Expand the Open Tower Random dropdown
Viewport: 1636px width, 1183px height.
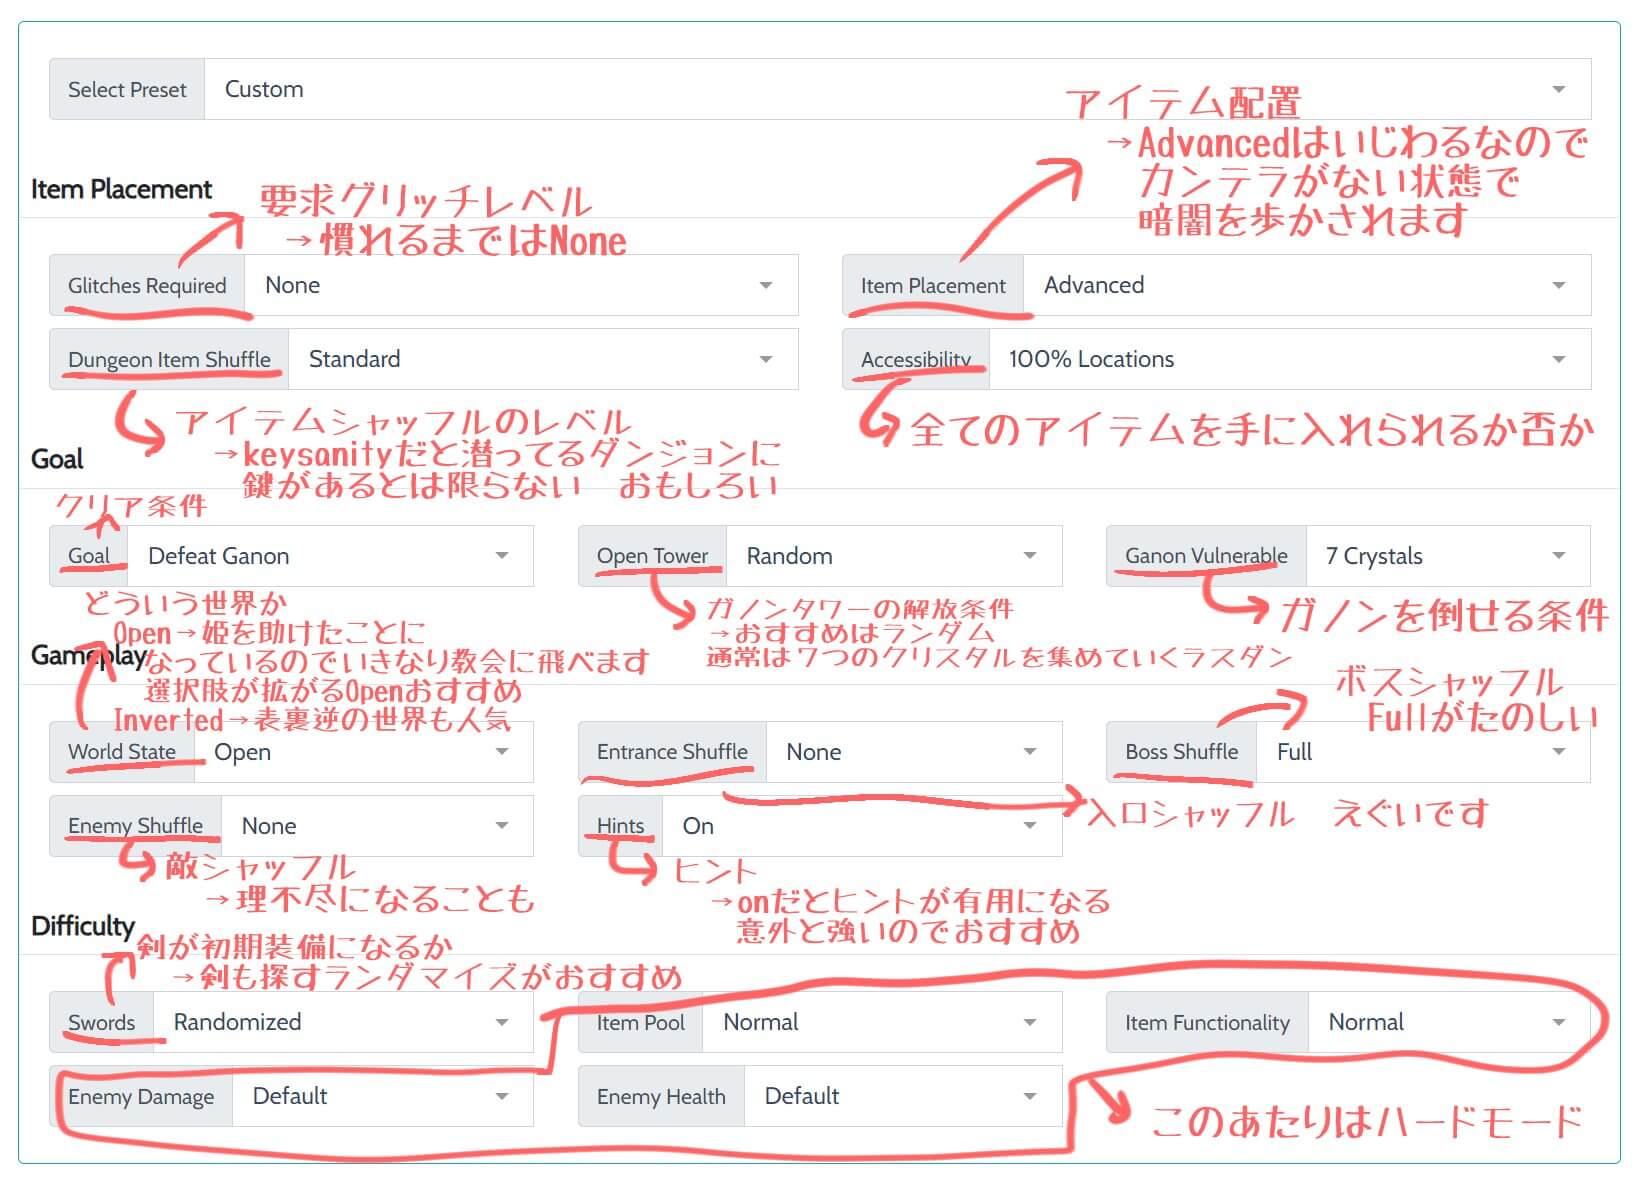point(892,556)
